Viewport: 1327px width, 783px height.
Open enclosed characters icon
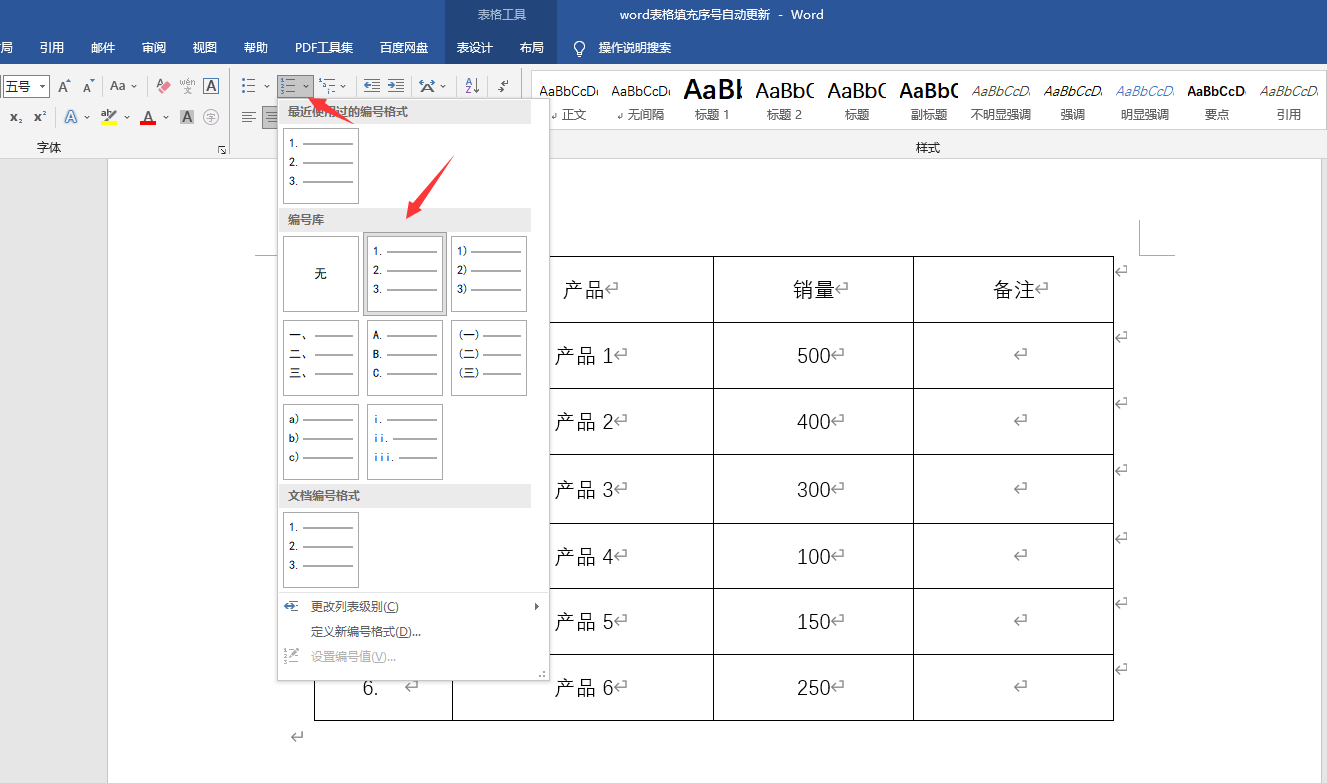pos(211,117)
